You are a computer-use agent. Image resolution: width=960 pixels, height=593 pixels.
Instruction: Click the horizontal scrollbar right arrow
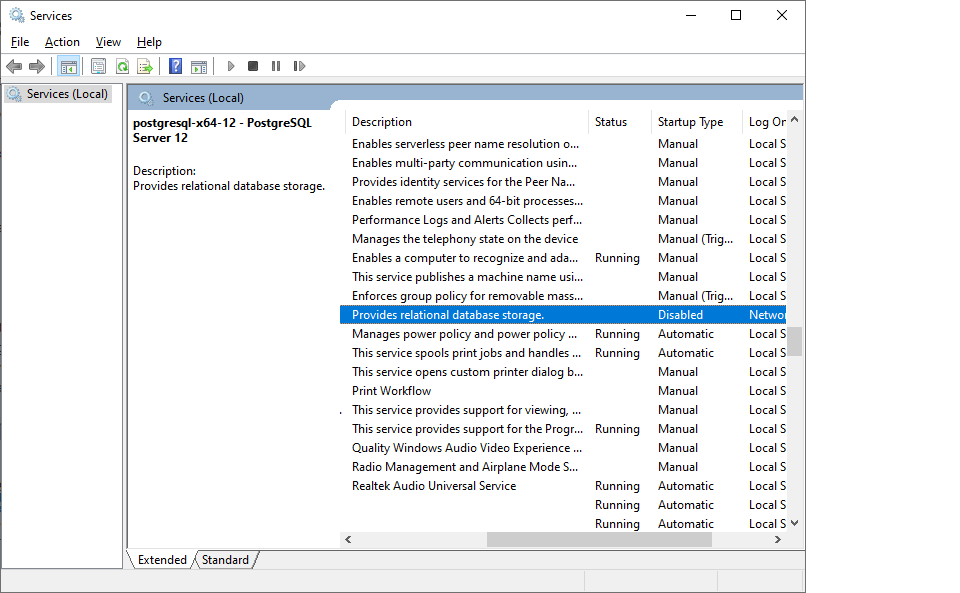pyautogui.click(x=778, y=540)
